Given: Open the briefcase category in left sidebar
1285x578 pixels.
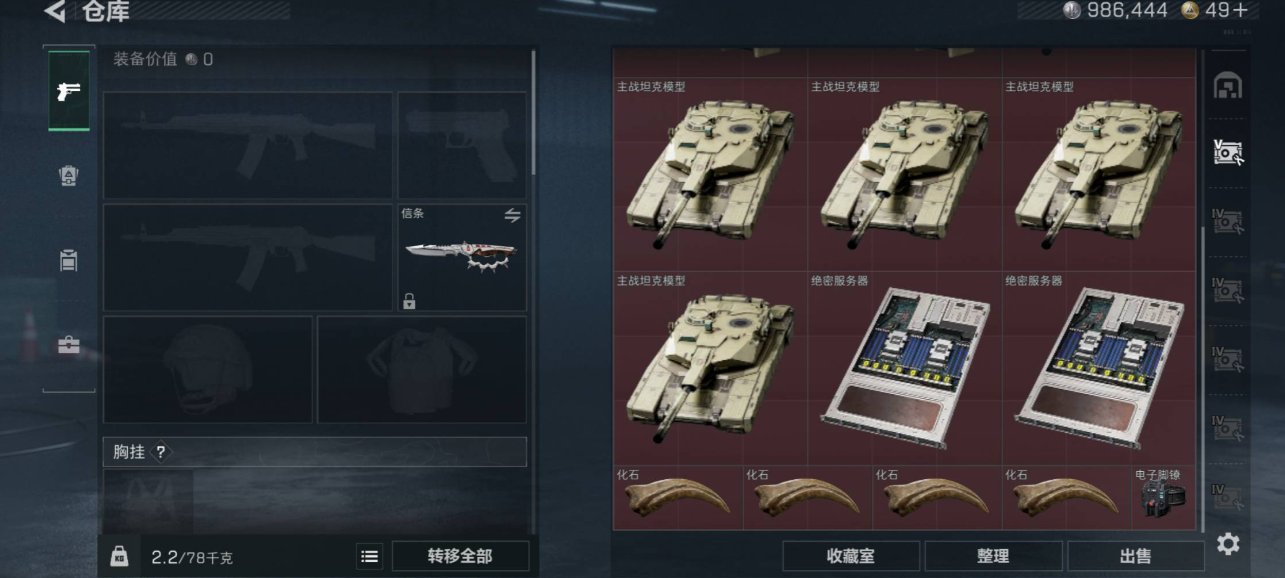Looking at the screenshot, I should [69, 345].
